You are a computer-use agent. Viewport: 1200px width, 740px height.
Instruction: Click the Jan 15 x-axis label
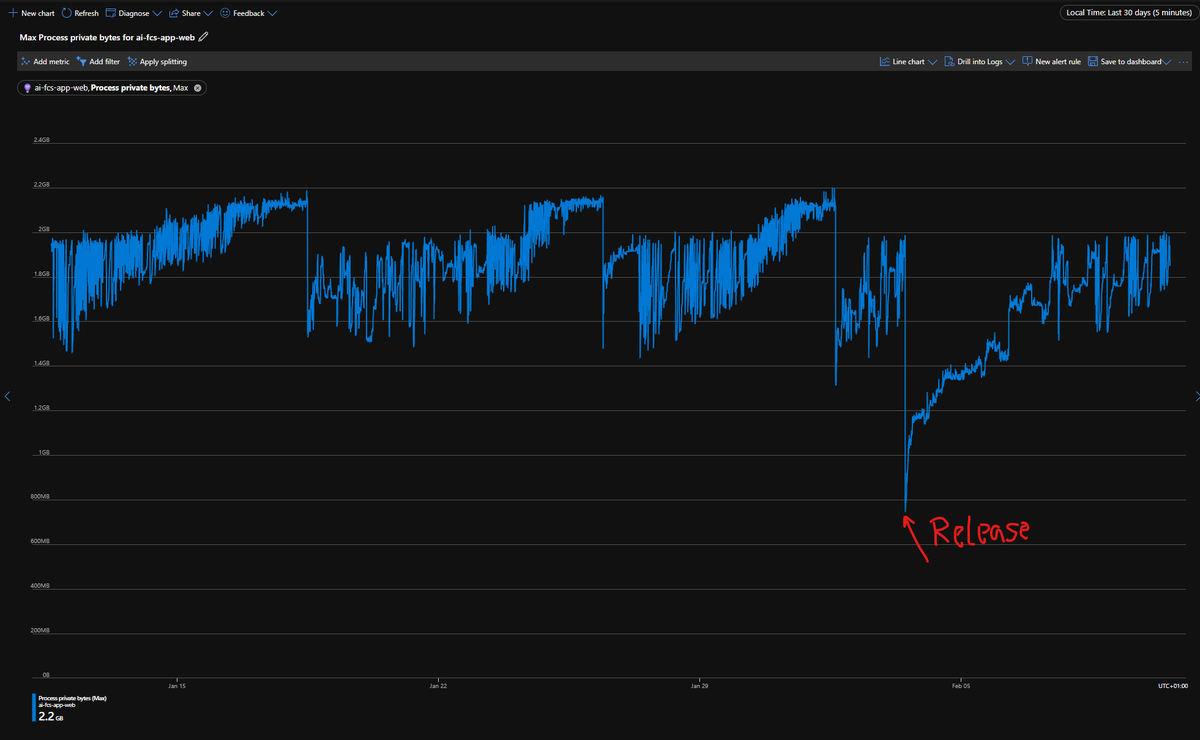coord(177,686)
